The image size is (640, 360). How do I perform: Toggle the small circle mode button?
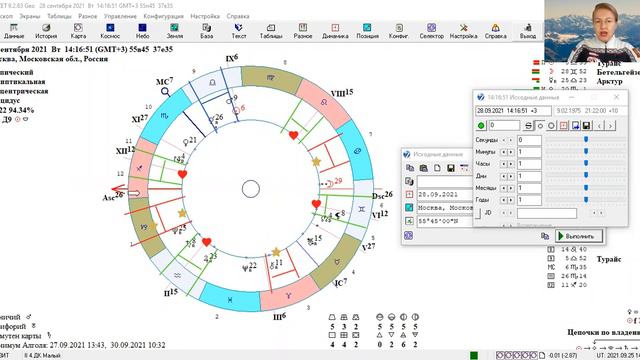coord(540,126)
